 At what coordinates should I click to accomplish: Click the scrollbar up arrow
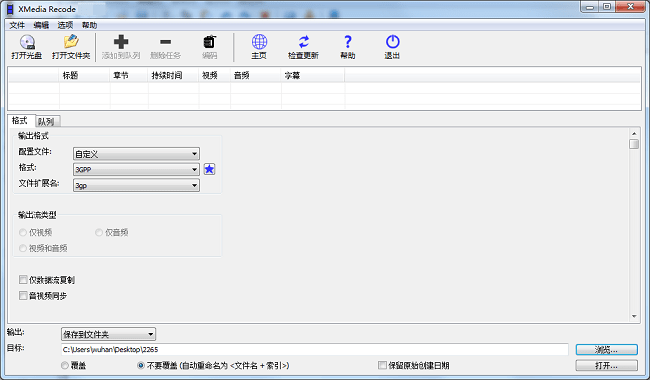point(634,133)
